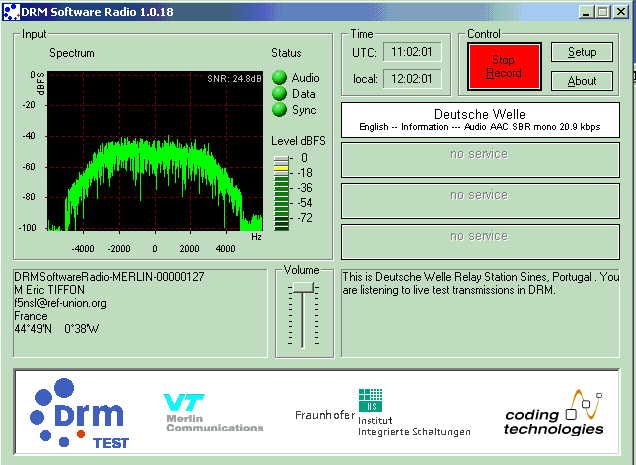Select the Deutsche Welle service
Viewport: 636px width, 465px height.
[480, 120]
